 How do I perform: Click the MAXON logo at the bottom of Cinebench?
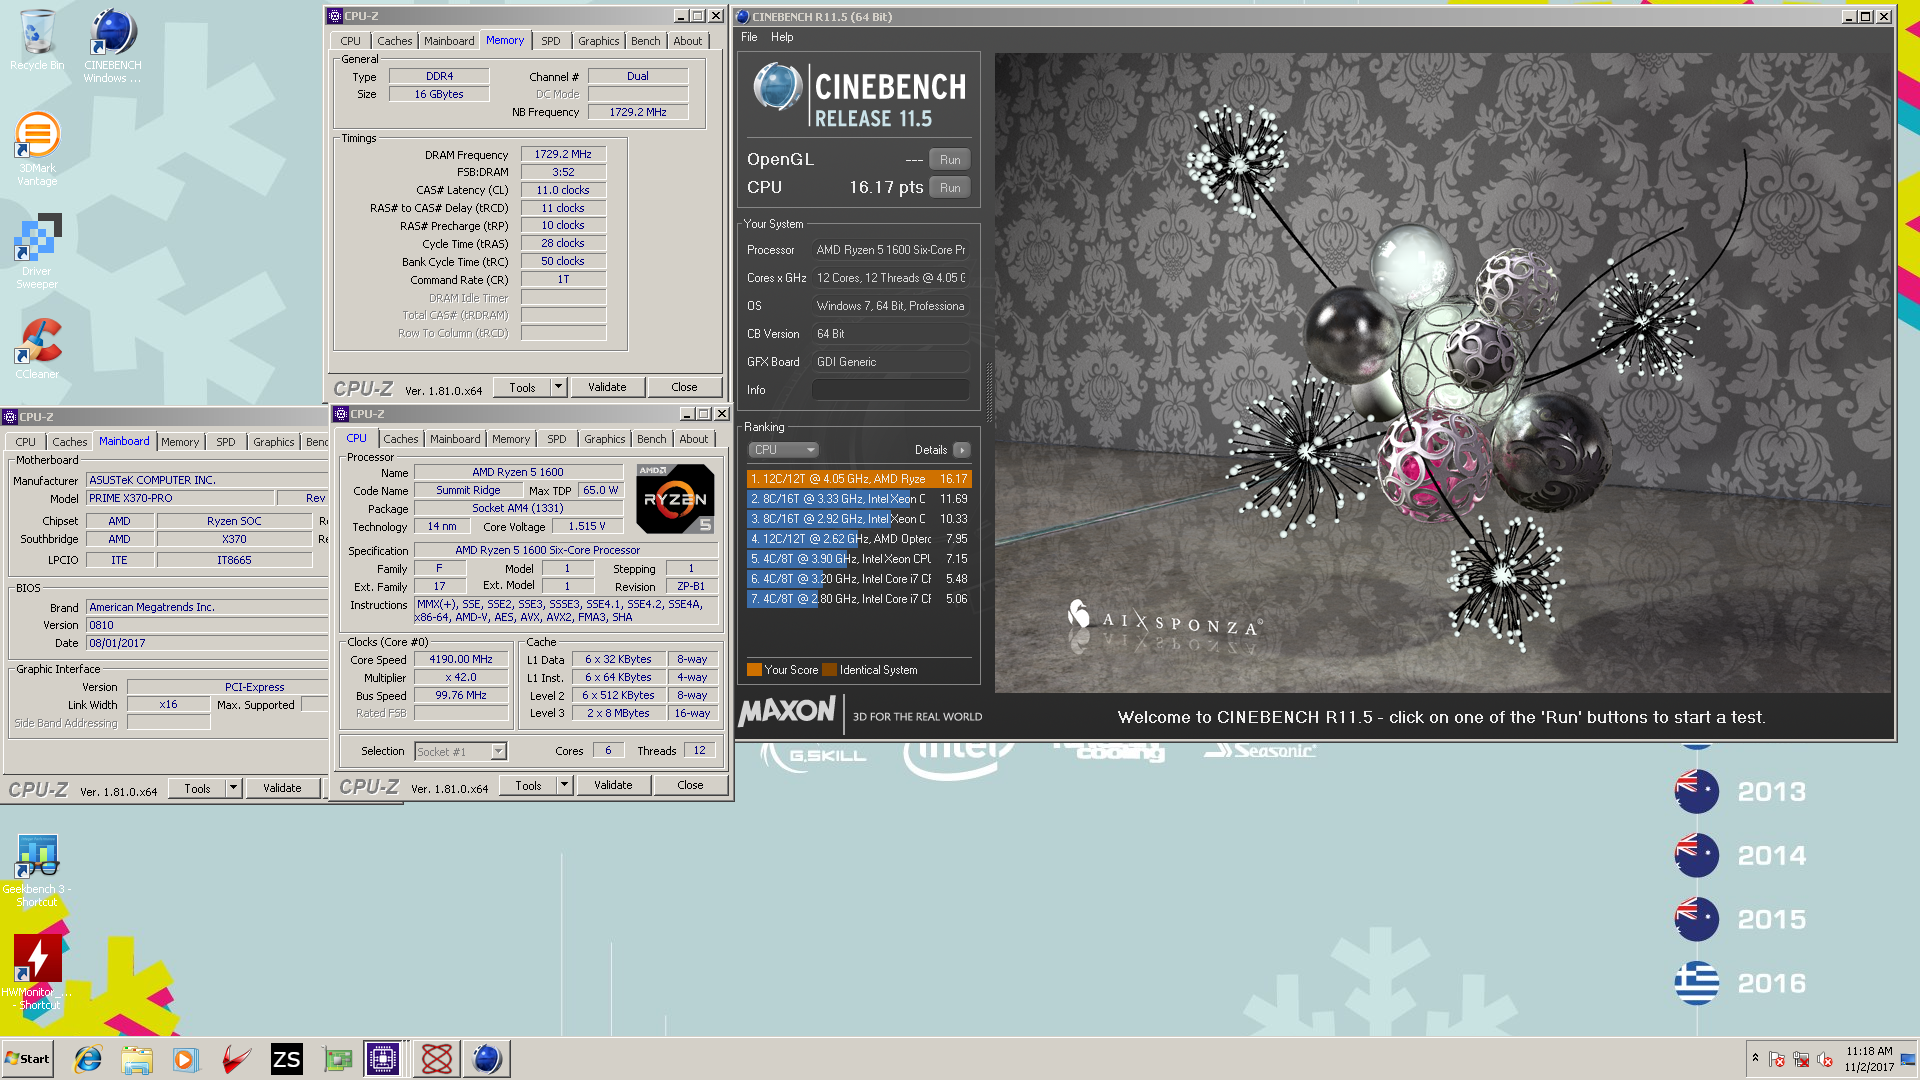point(787,711)
